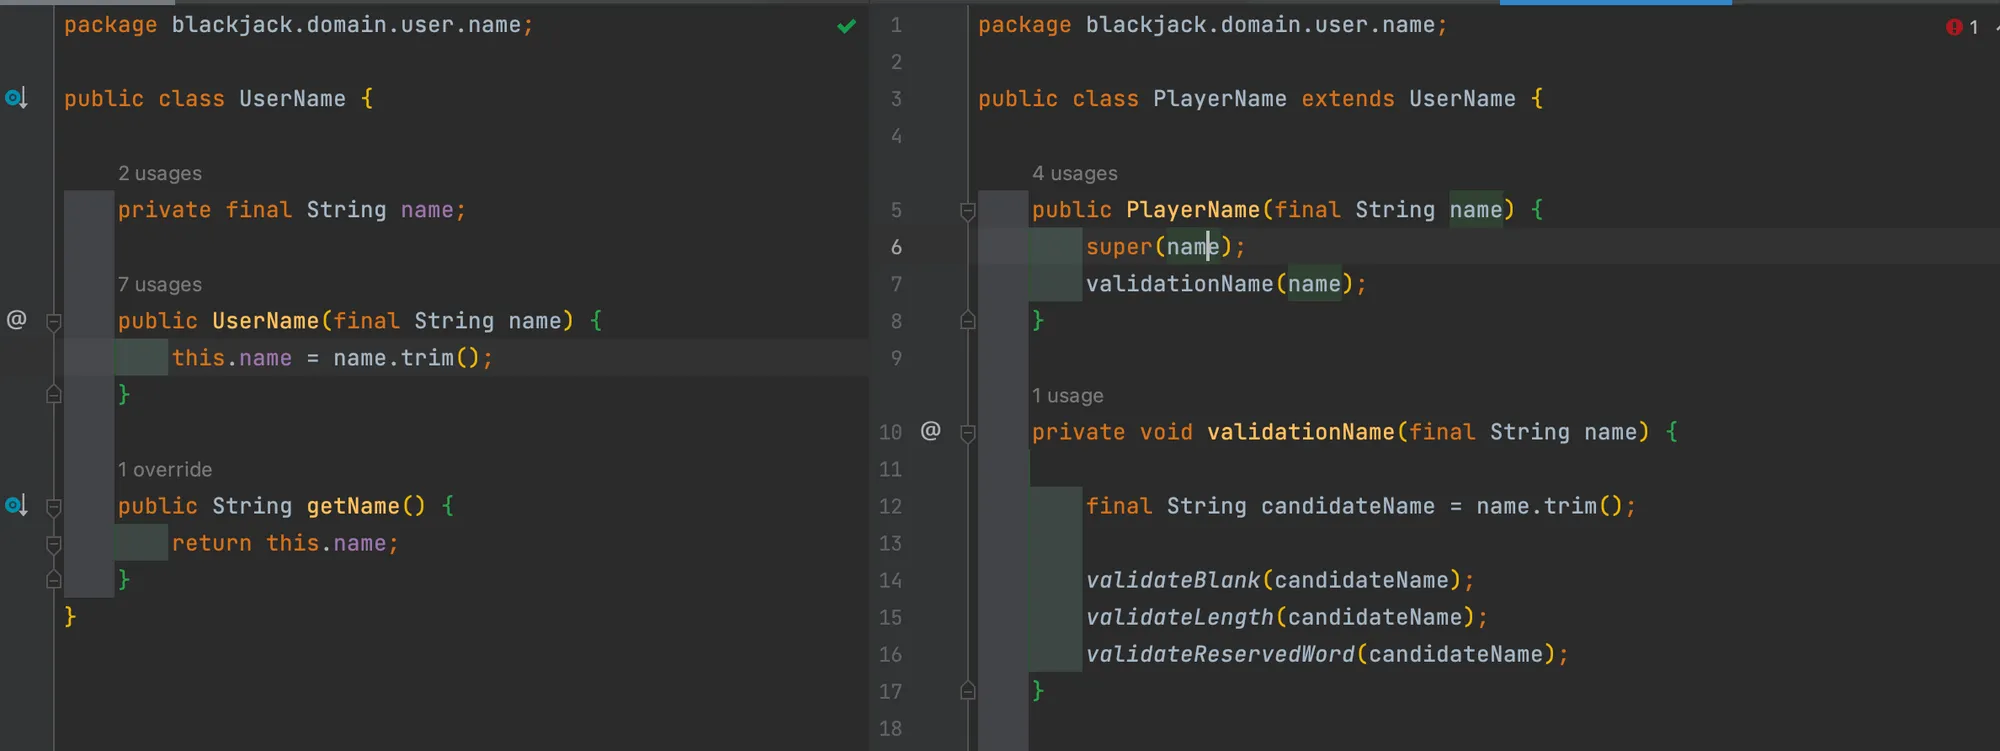2000x751 pixels.
Task: Open the '4 usages' hint above PlayerName constructor
Action: point(1075,174)
